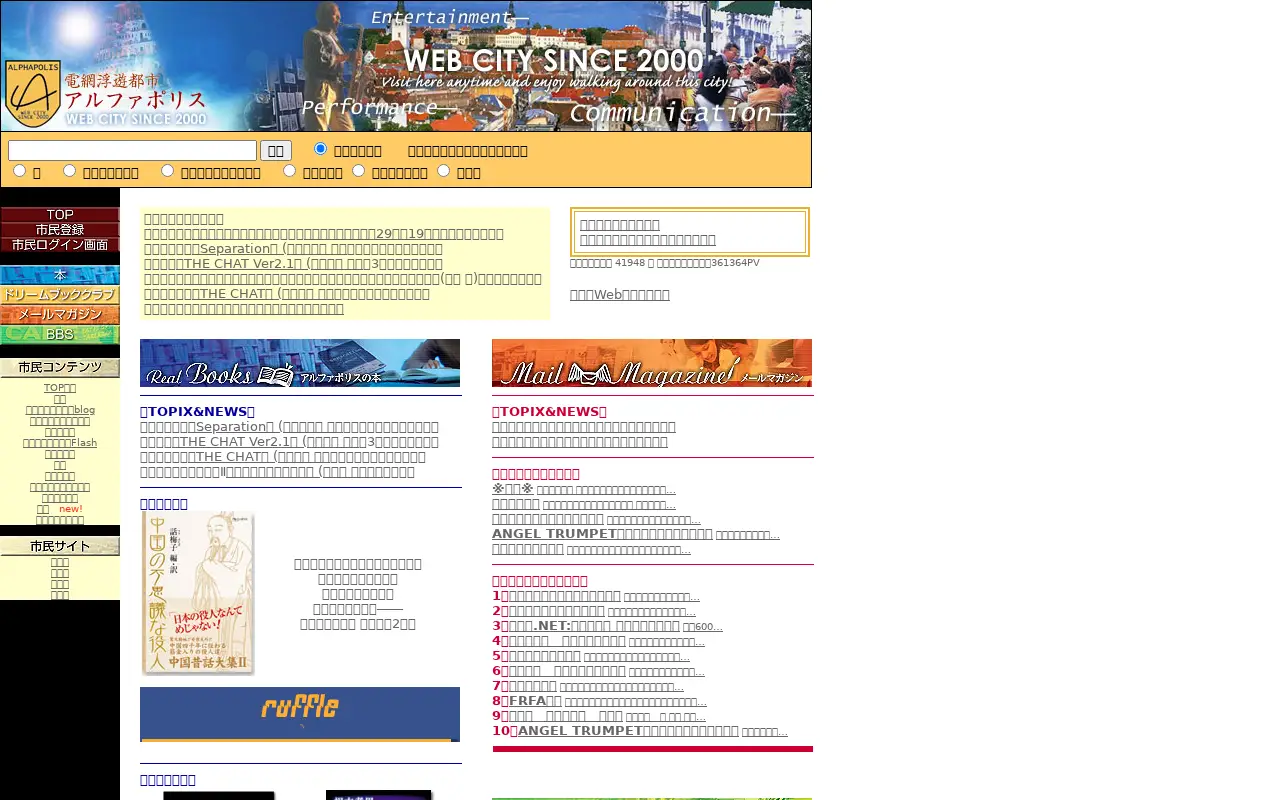Open the Web link beneath the page view counter
Image resolution: width=1280 pixels, height=800 pixels.
620,295
